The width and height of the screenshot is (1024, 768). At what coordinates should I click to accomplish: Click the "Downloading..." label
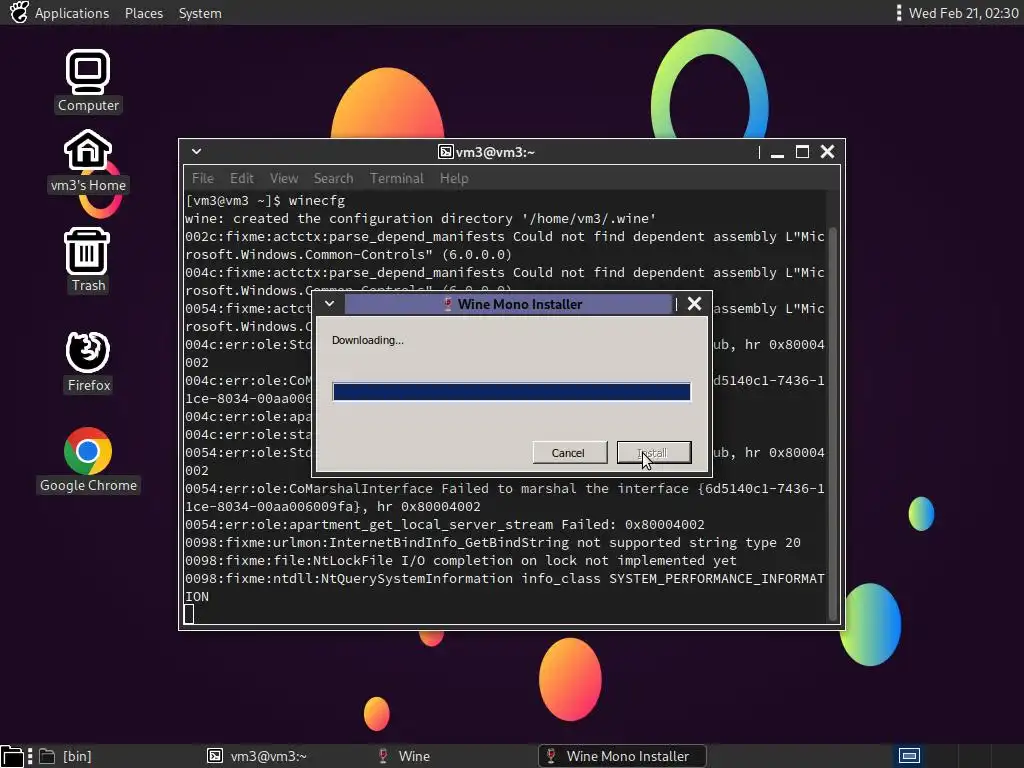[x=368, y=340]
